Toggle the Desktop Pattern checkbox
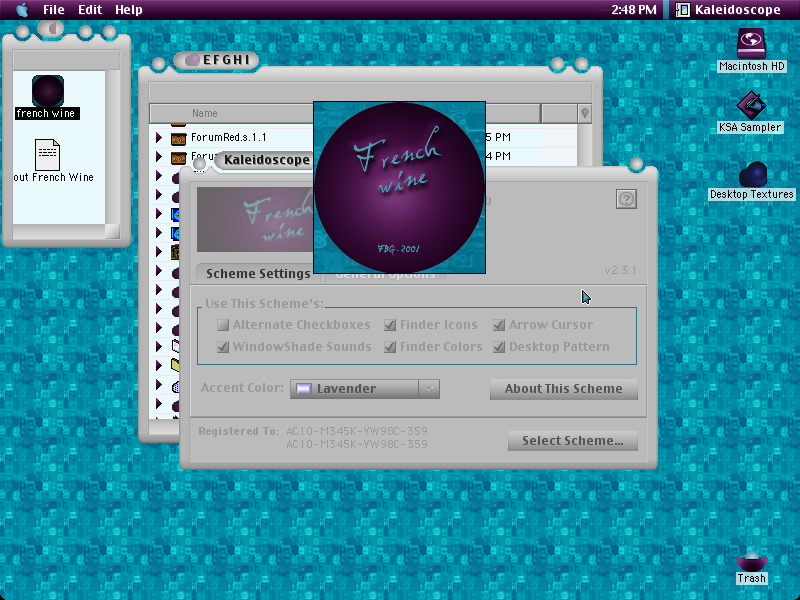Screen dimensions: 800x600 (499, 347)
